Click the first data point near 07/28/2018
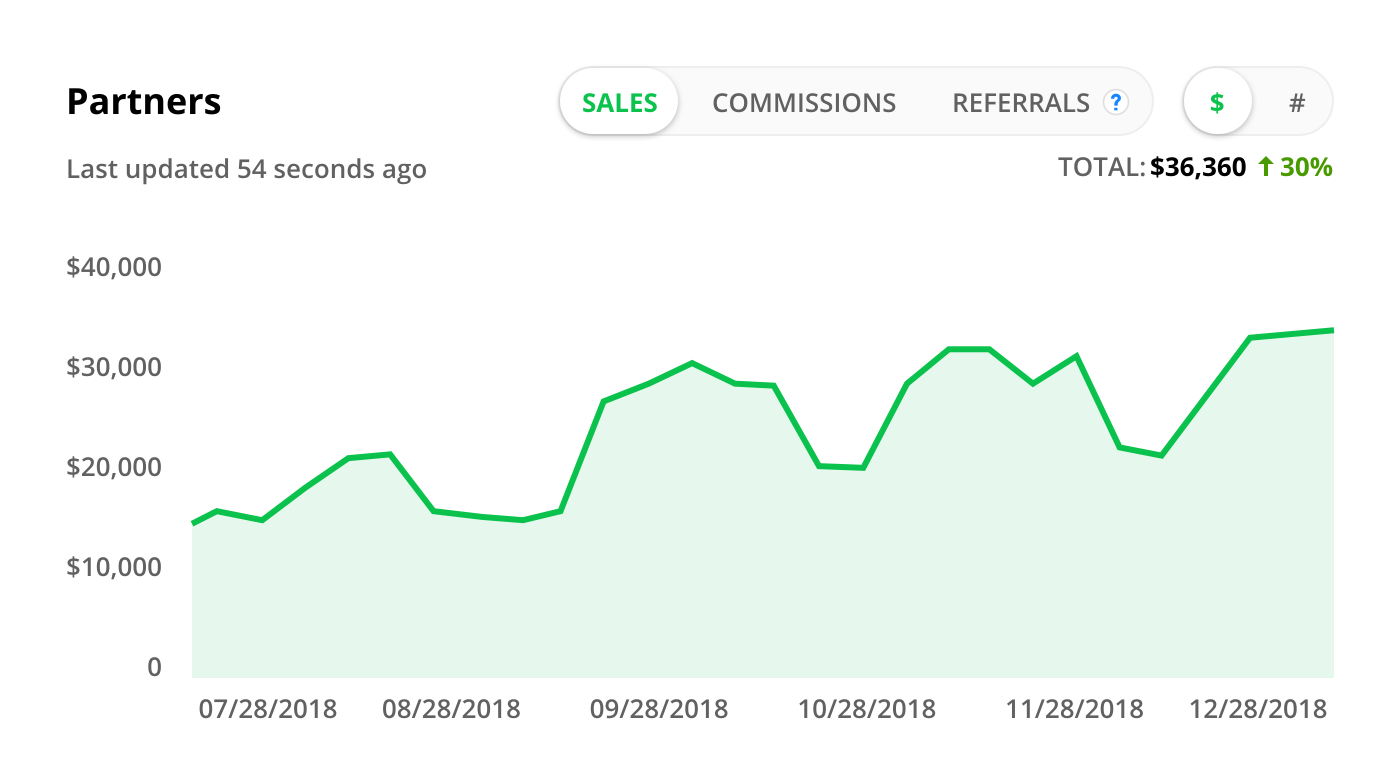This screenshot has width=1400, height=784. click(x=192, y=521)
